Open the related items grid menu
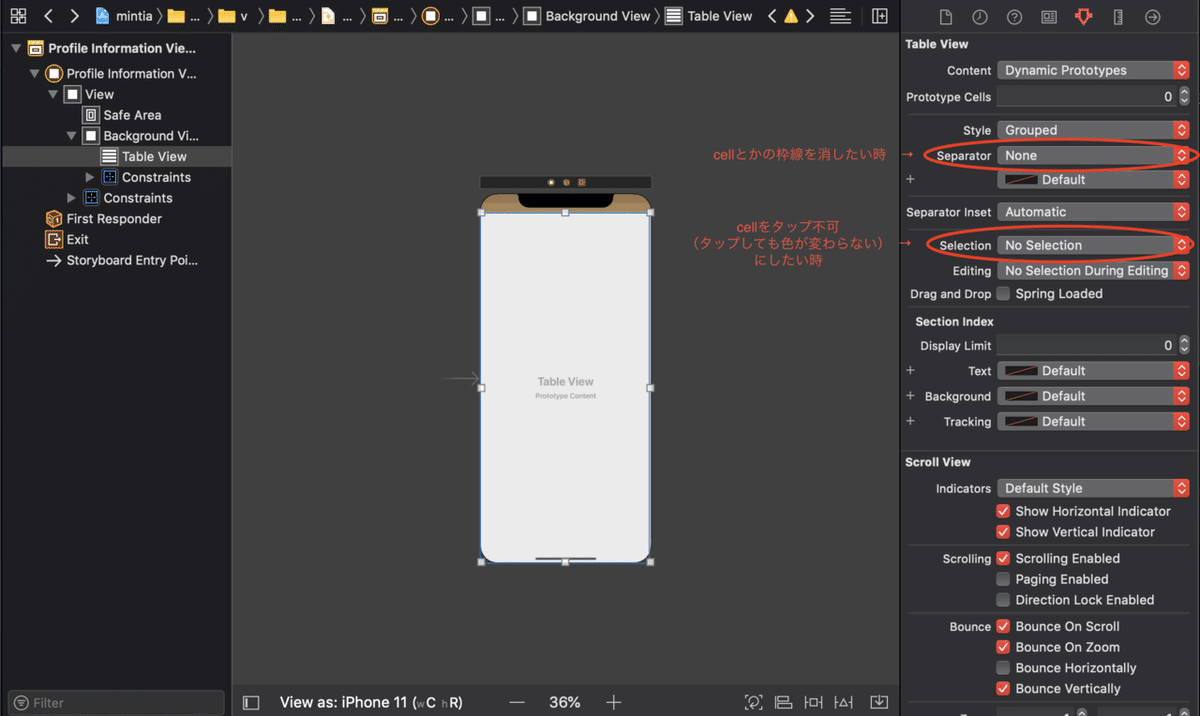Image resolution: width=1200 pixels, height=716 pixels. pos(18,16)
